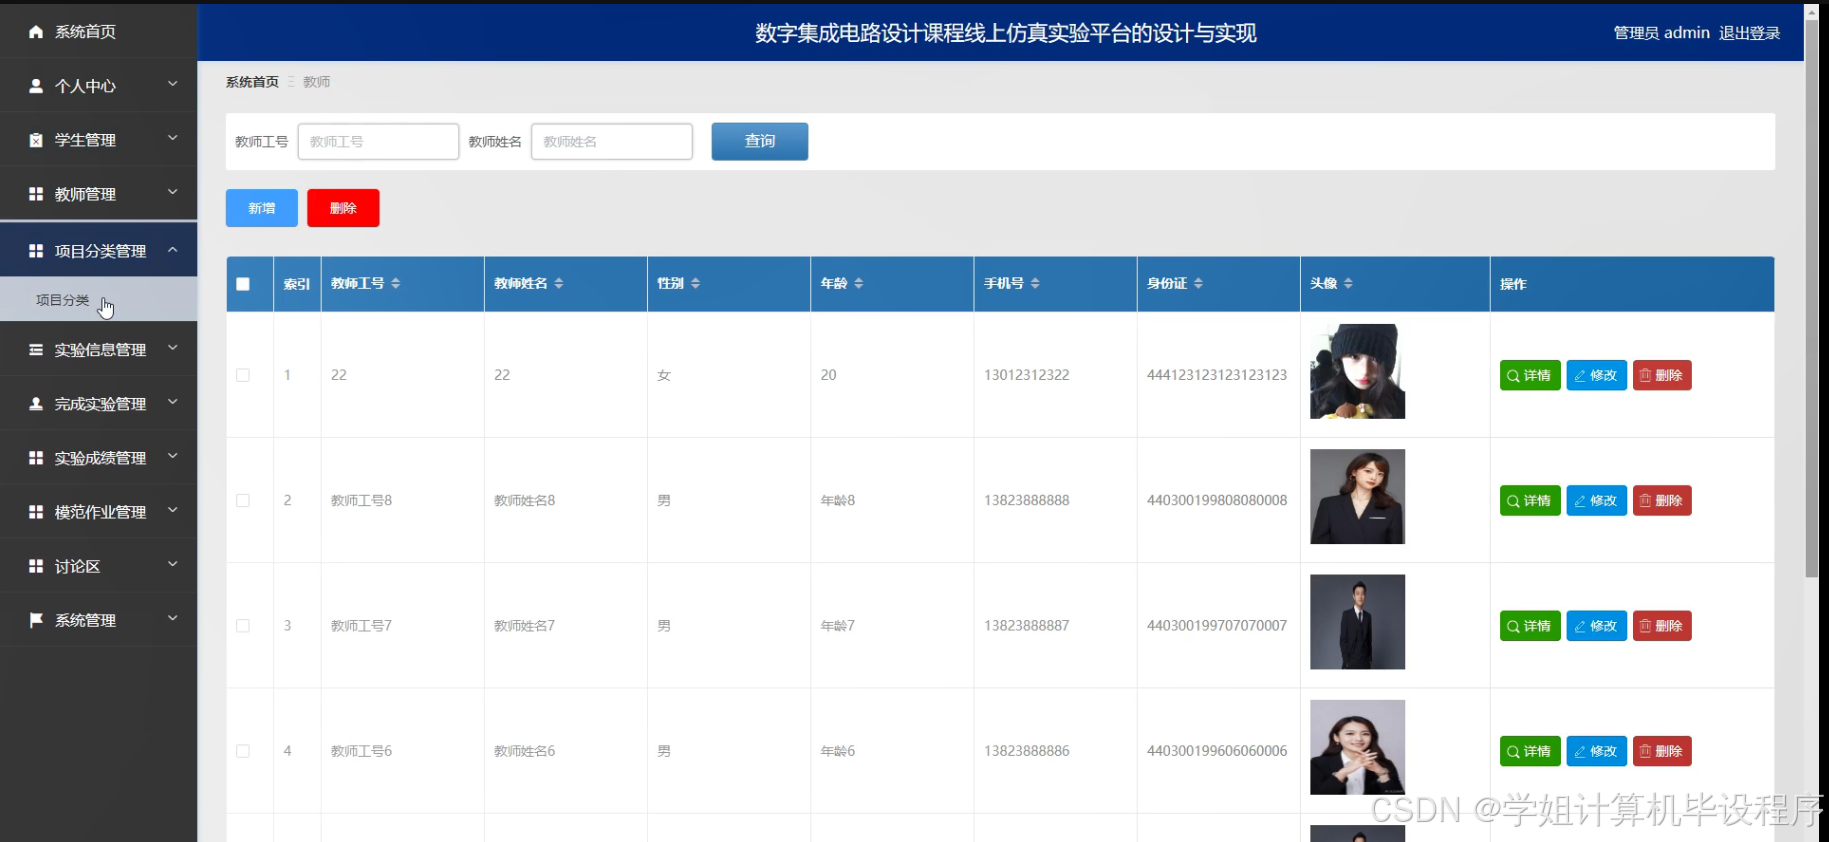Sort by 头像 using the column arrows

pyautogui.click(x=1348, y=284)
